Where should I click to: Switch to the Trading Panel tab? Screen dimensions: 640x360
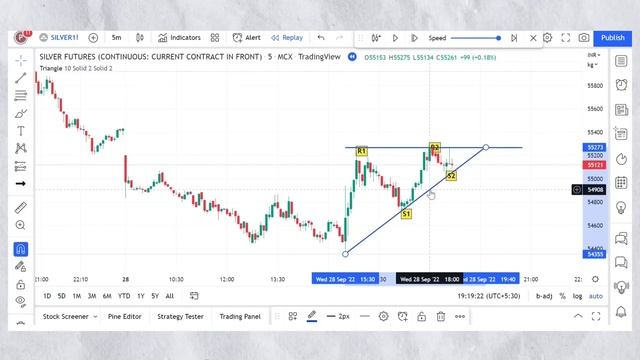pyautogui.click(x=240, y=316)
